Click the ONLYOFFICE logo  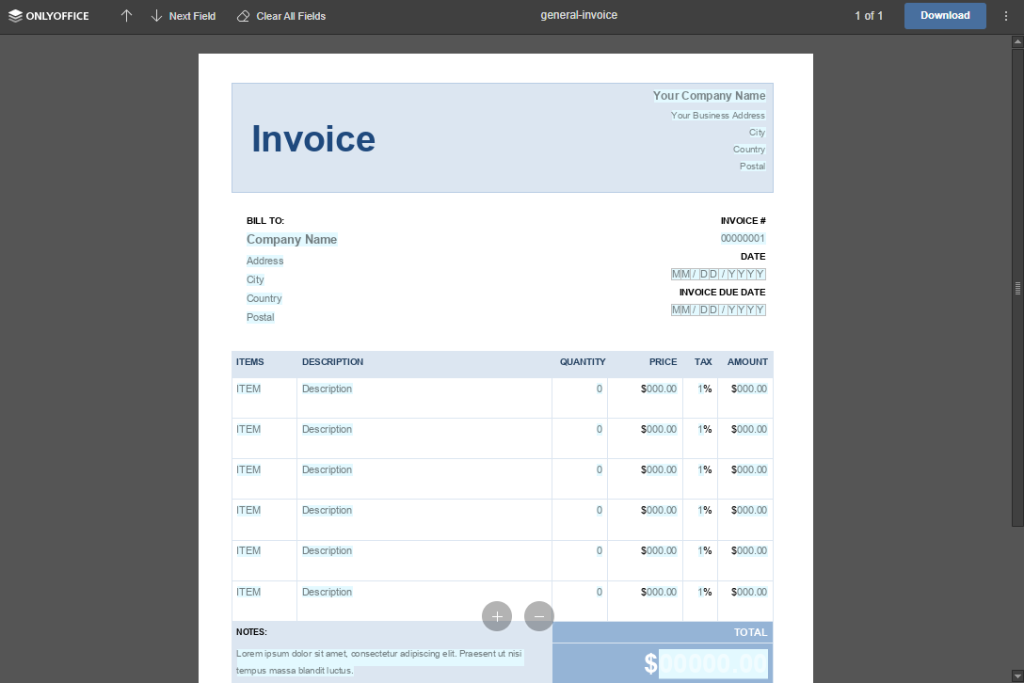48,15
